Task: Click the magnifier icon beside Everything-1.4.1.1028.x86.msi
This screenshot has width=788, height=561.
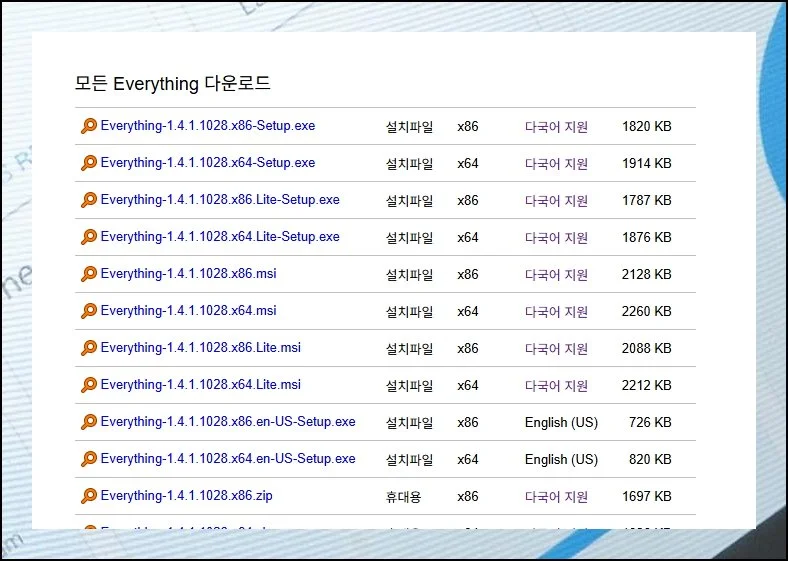Action: tap(88, 274)
